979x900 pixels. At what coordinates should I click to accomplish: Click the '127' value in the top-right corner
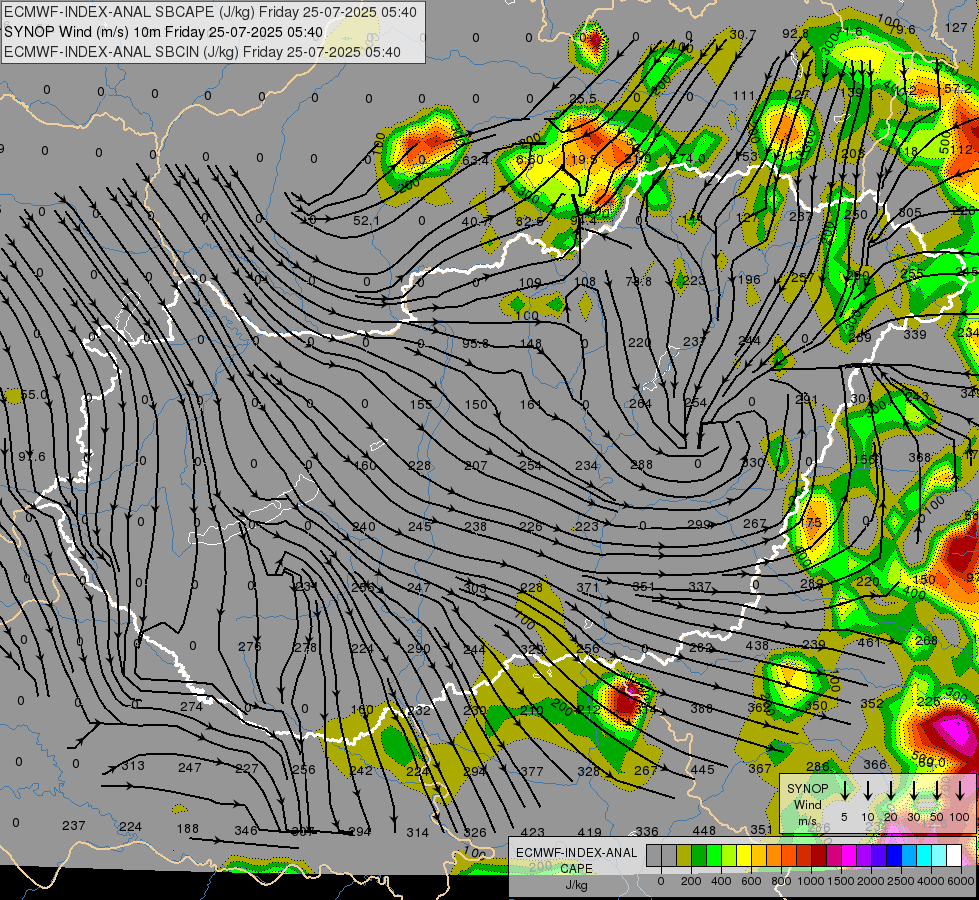[x=956, y=27]
